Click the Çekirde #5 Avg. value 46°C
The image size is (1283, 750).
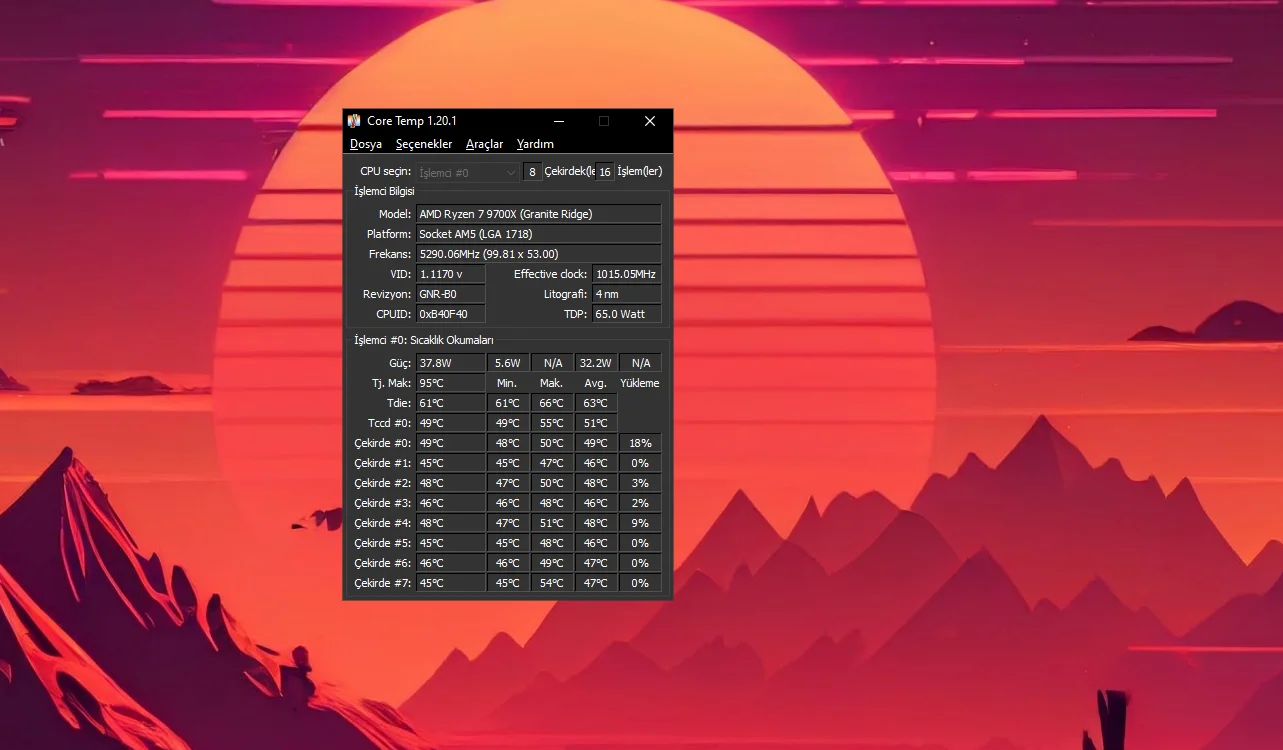coord(596,543)
